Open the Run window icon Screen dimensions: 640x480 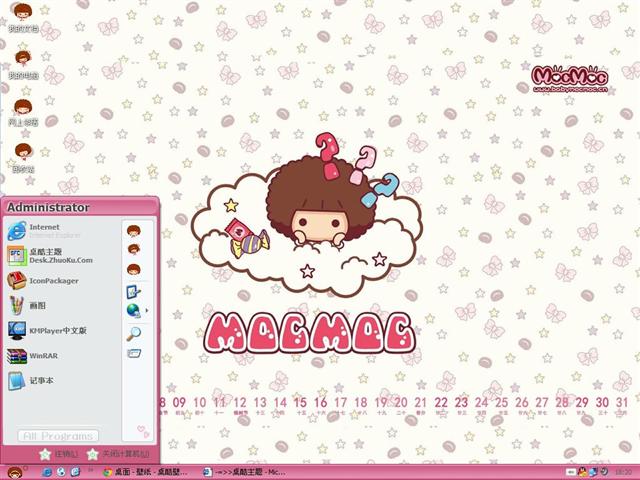(133, 353)
